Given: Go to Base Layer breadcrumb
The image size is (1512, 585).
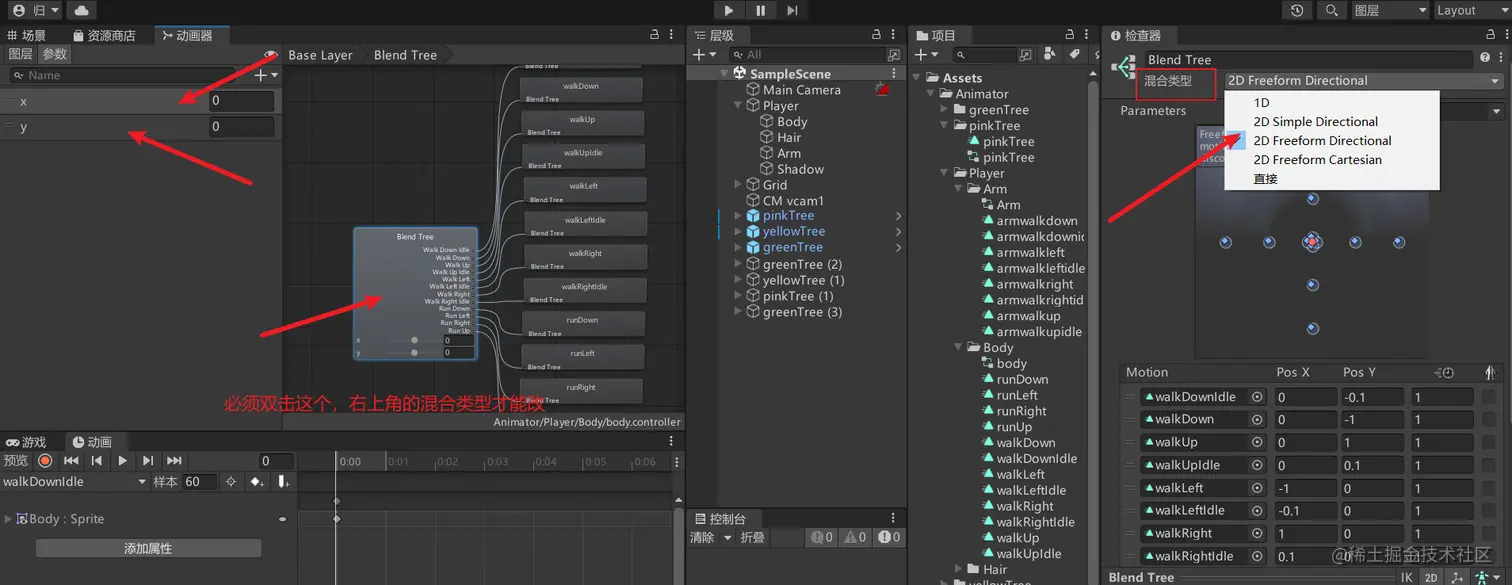Looking at the screenshot, I should (320, 55).
